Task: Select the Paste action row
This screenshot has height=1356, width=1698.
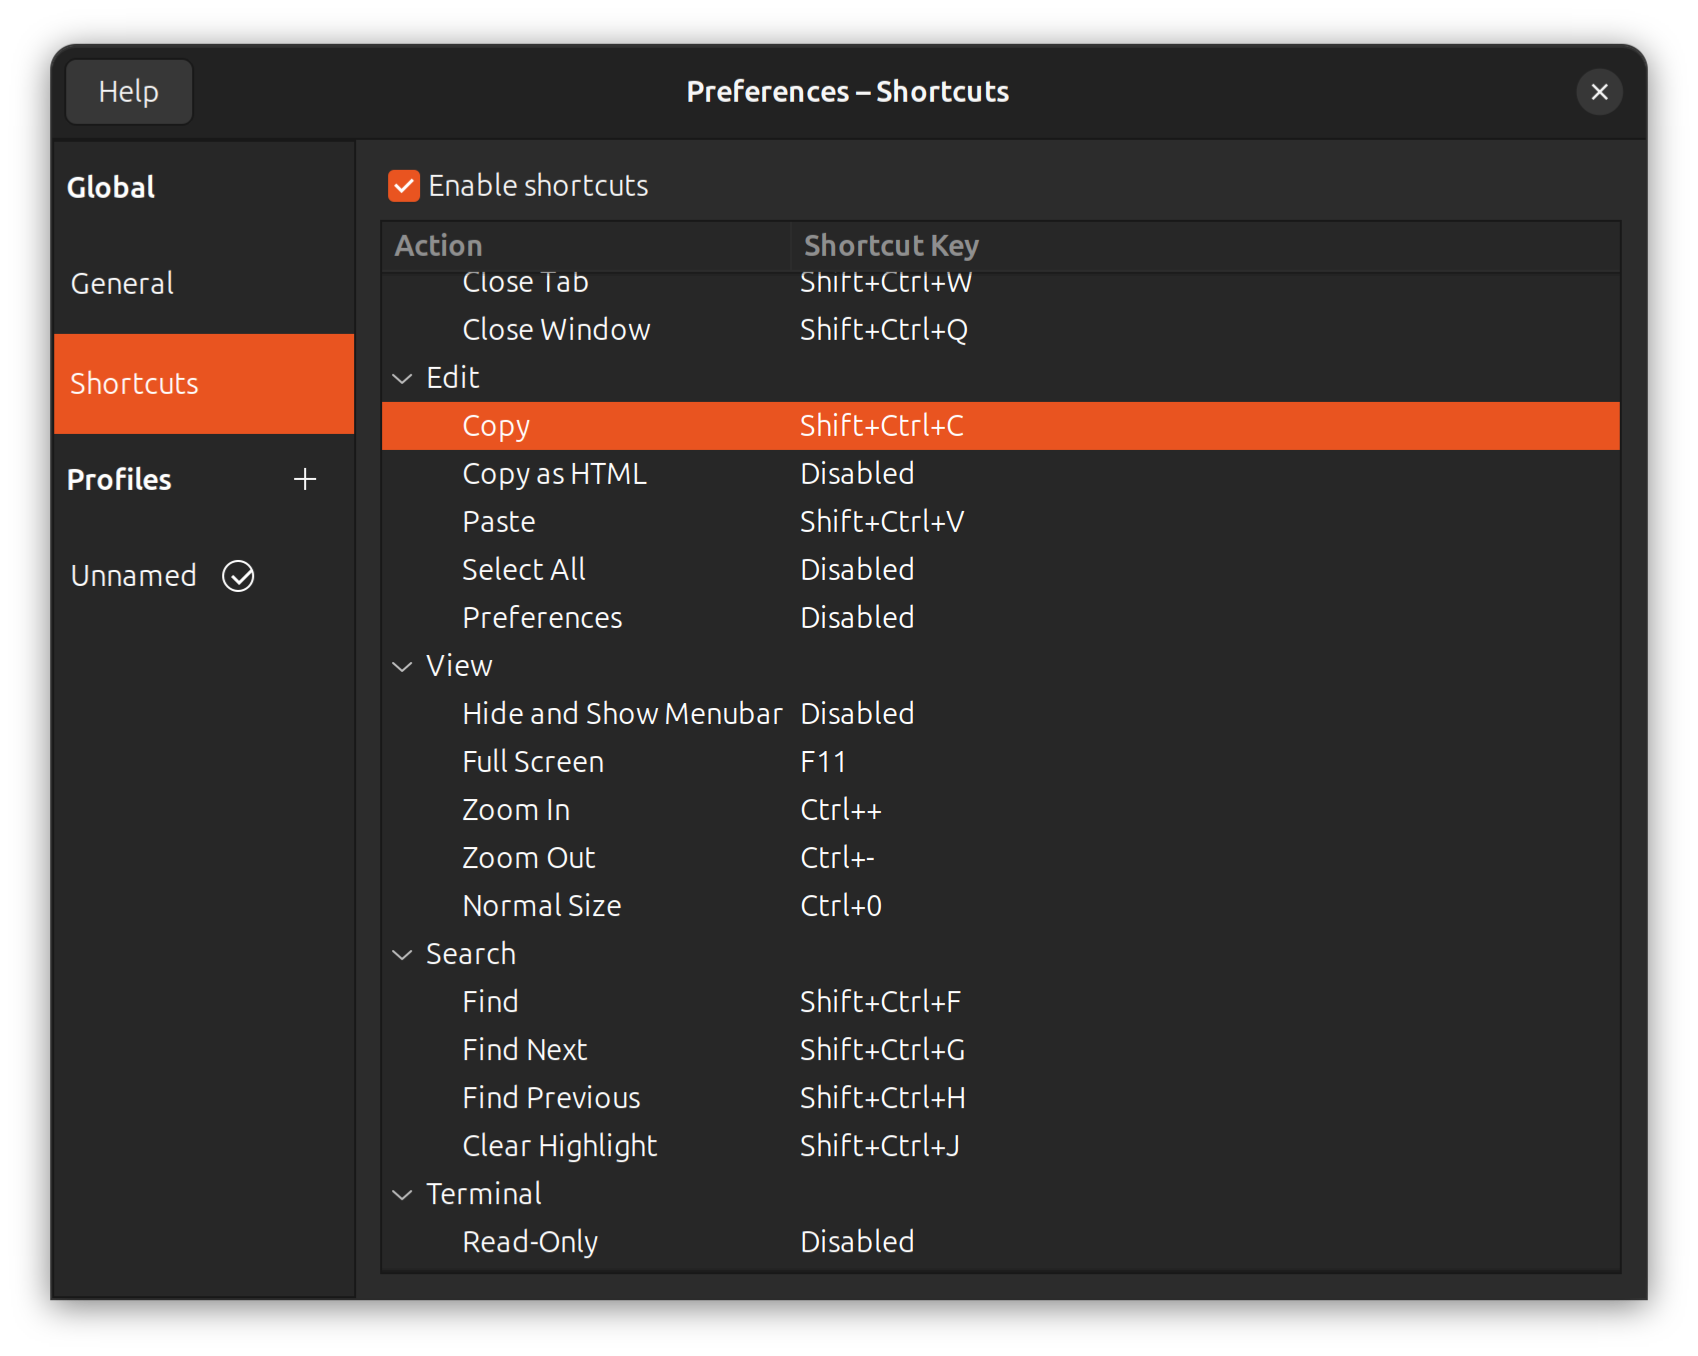Action: pyautogui.click(x=1000, y=522)
